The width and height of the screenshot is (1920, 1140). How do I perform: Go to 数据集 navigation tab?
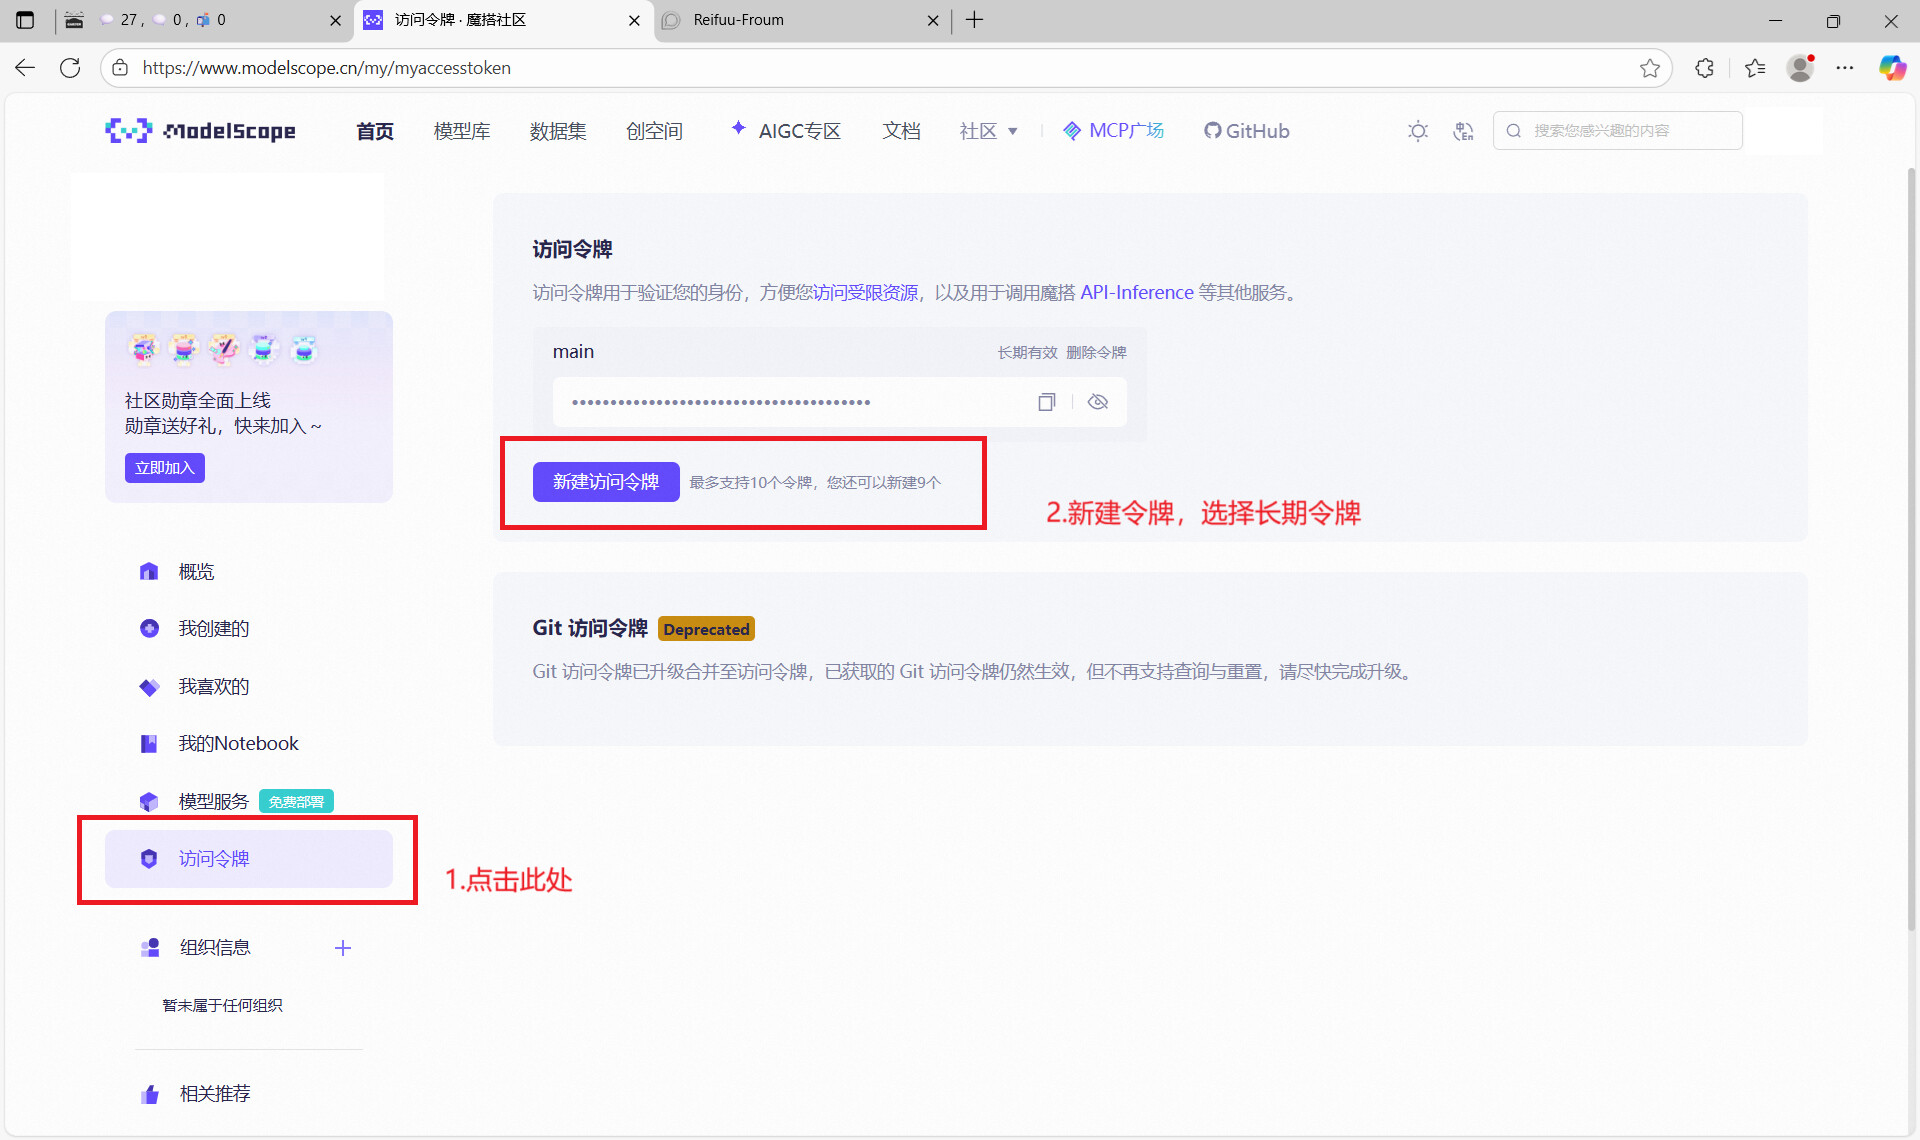click(x=557, y=131)
